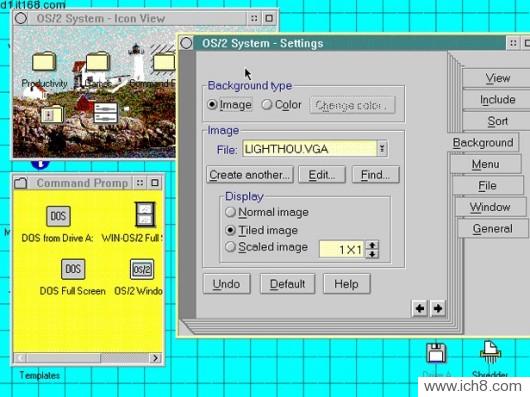Image resolution: width=530 pixels, height=397 pixels.
Task: Choose the Normal image display option
Action: point(231,212)
